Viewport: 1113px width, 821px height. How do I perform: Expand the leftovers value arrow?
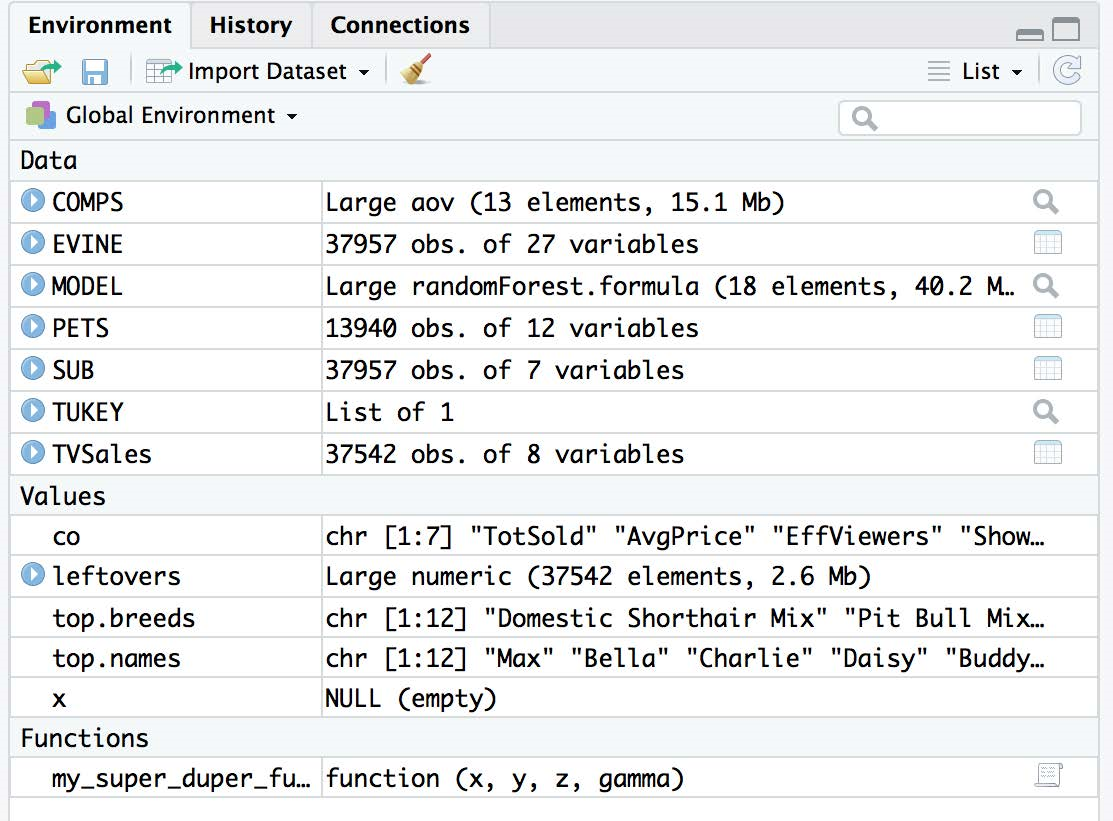pyautogui.click(x=33, y=575)
